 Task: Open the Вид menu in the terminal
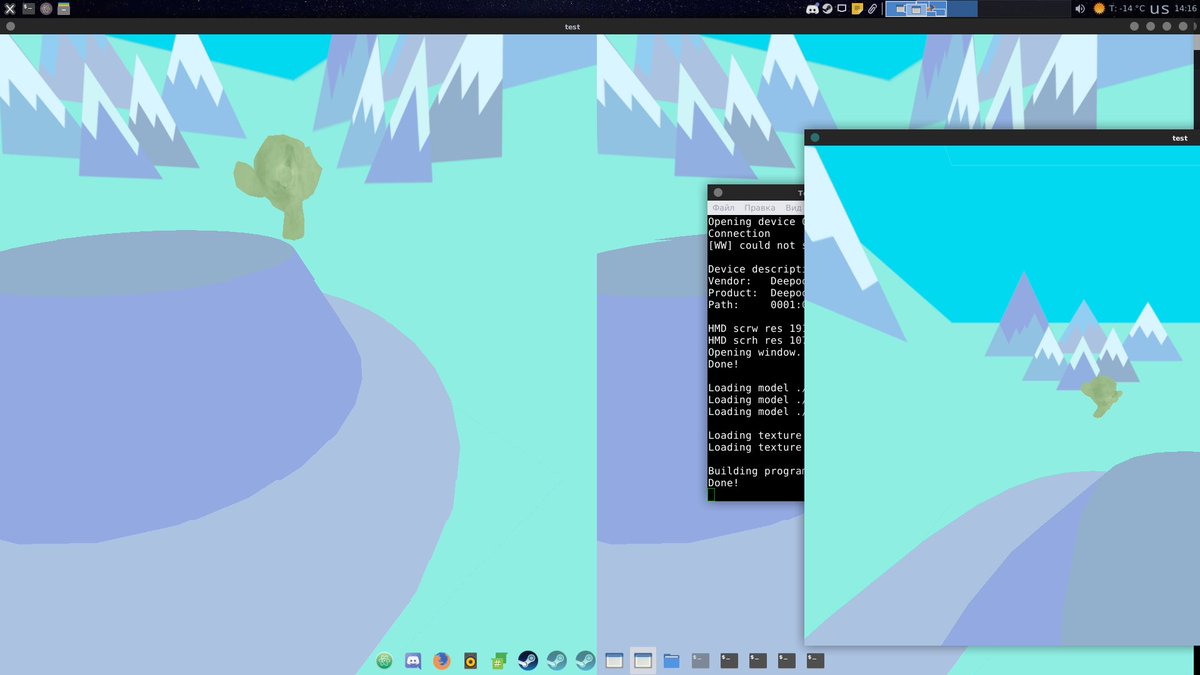pos(794,207)
